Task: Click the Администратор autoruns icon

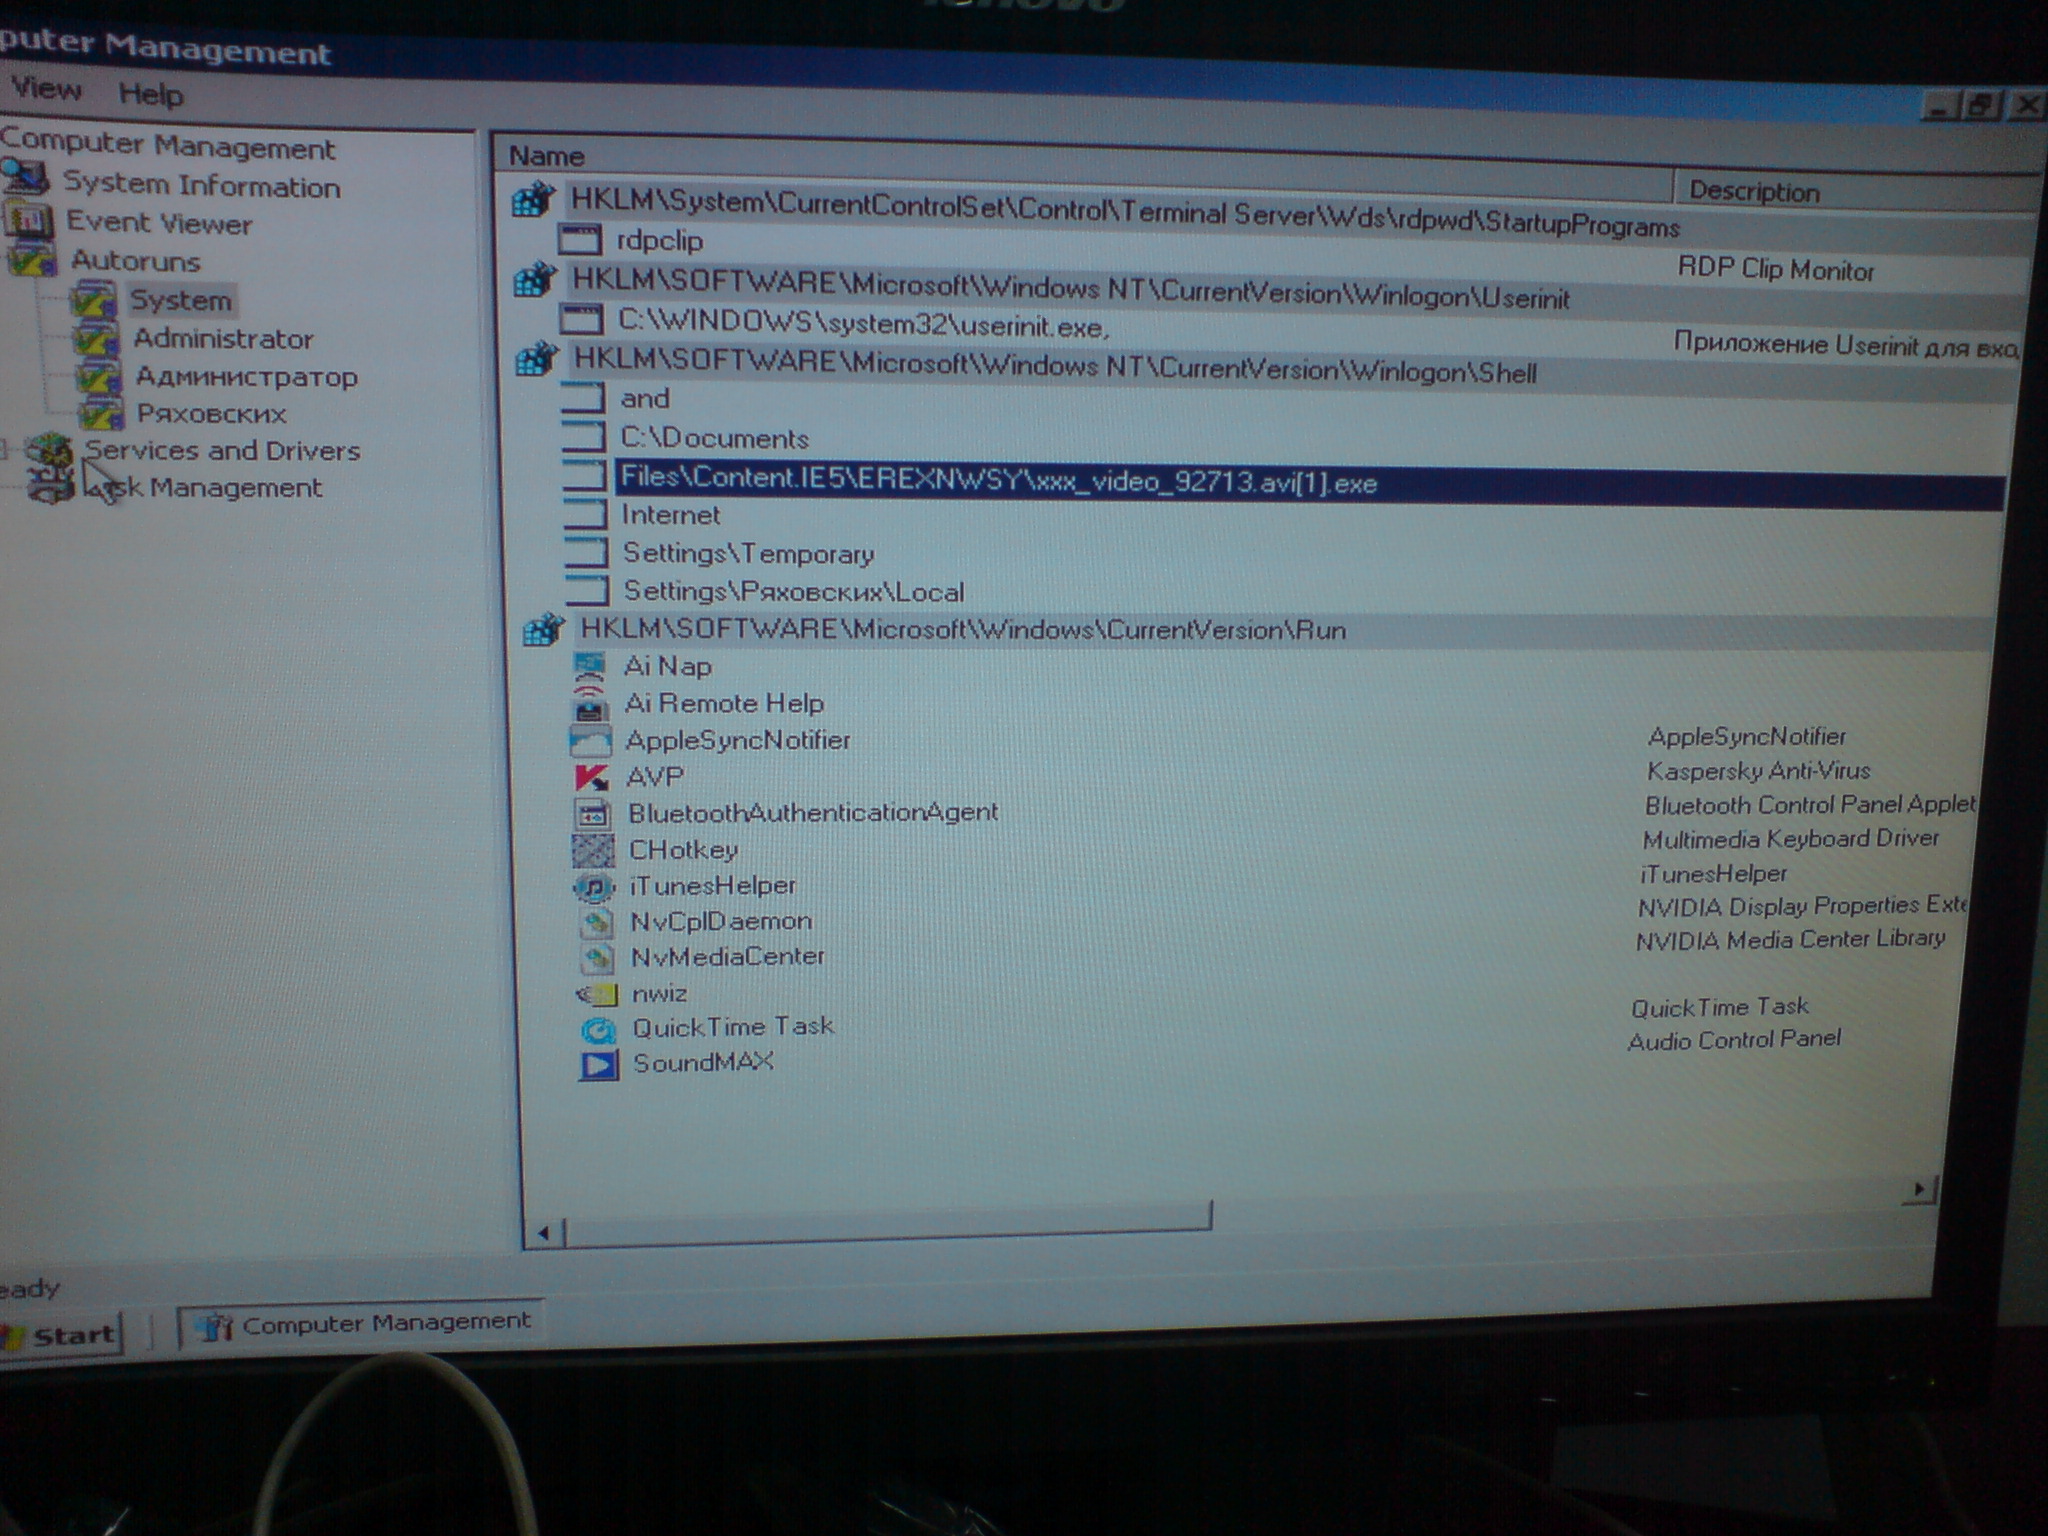Action: 99,377
